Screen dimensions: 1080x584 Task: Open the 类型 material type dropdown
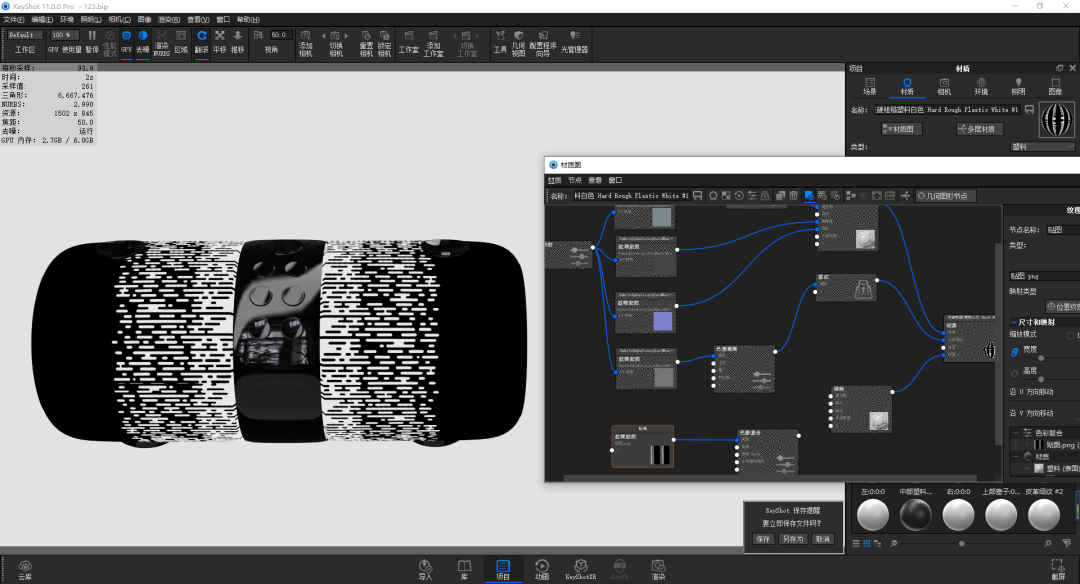(x=1042, y=147)
